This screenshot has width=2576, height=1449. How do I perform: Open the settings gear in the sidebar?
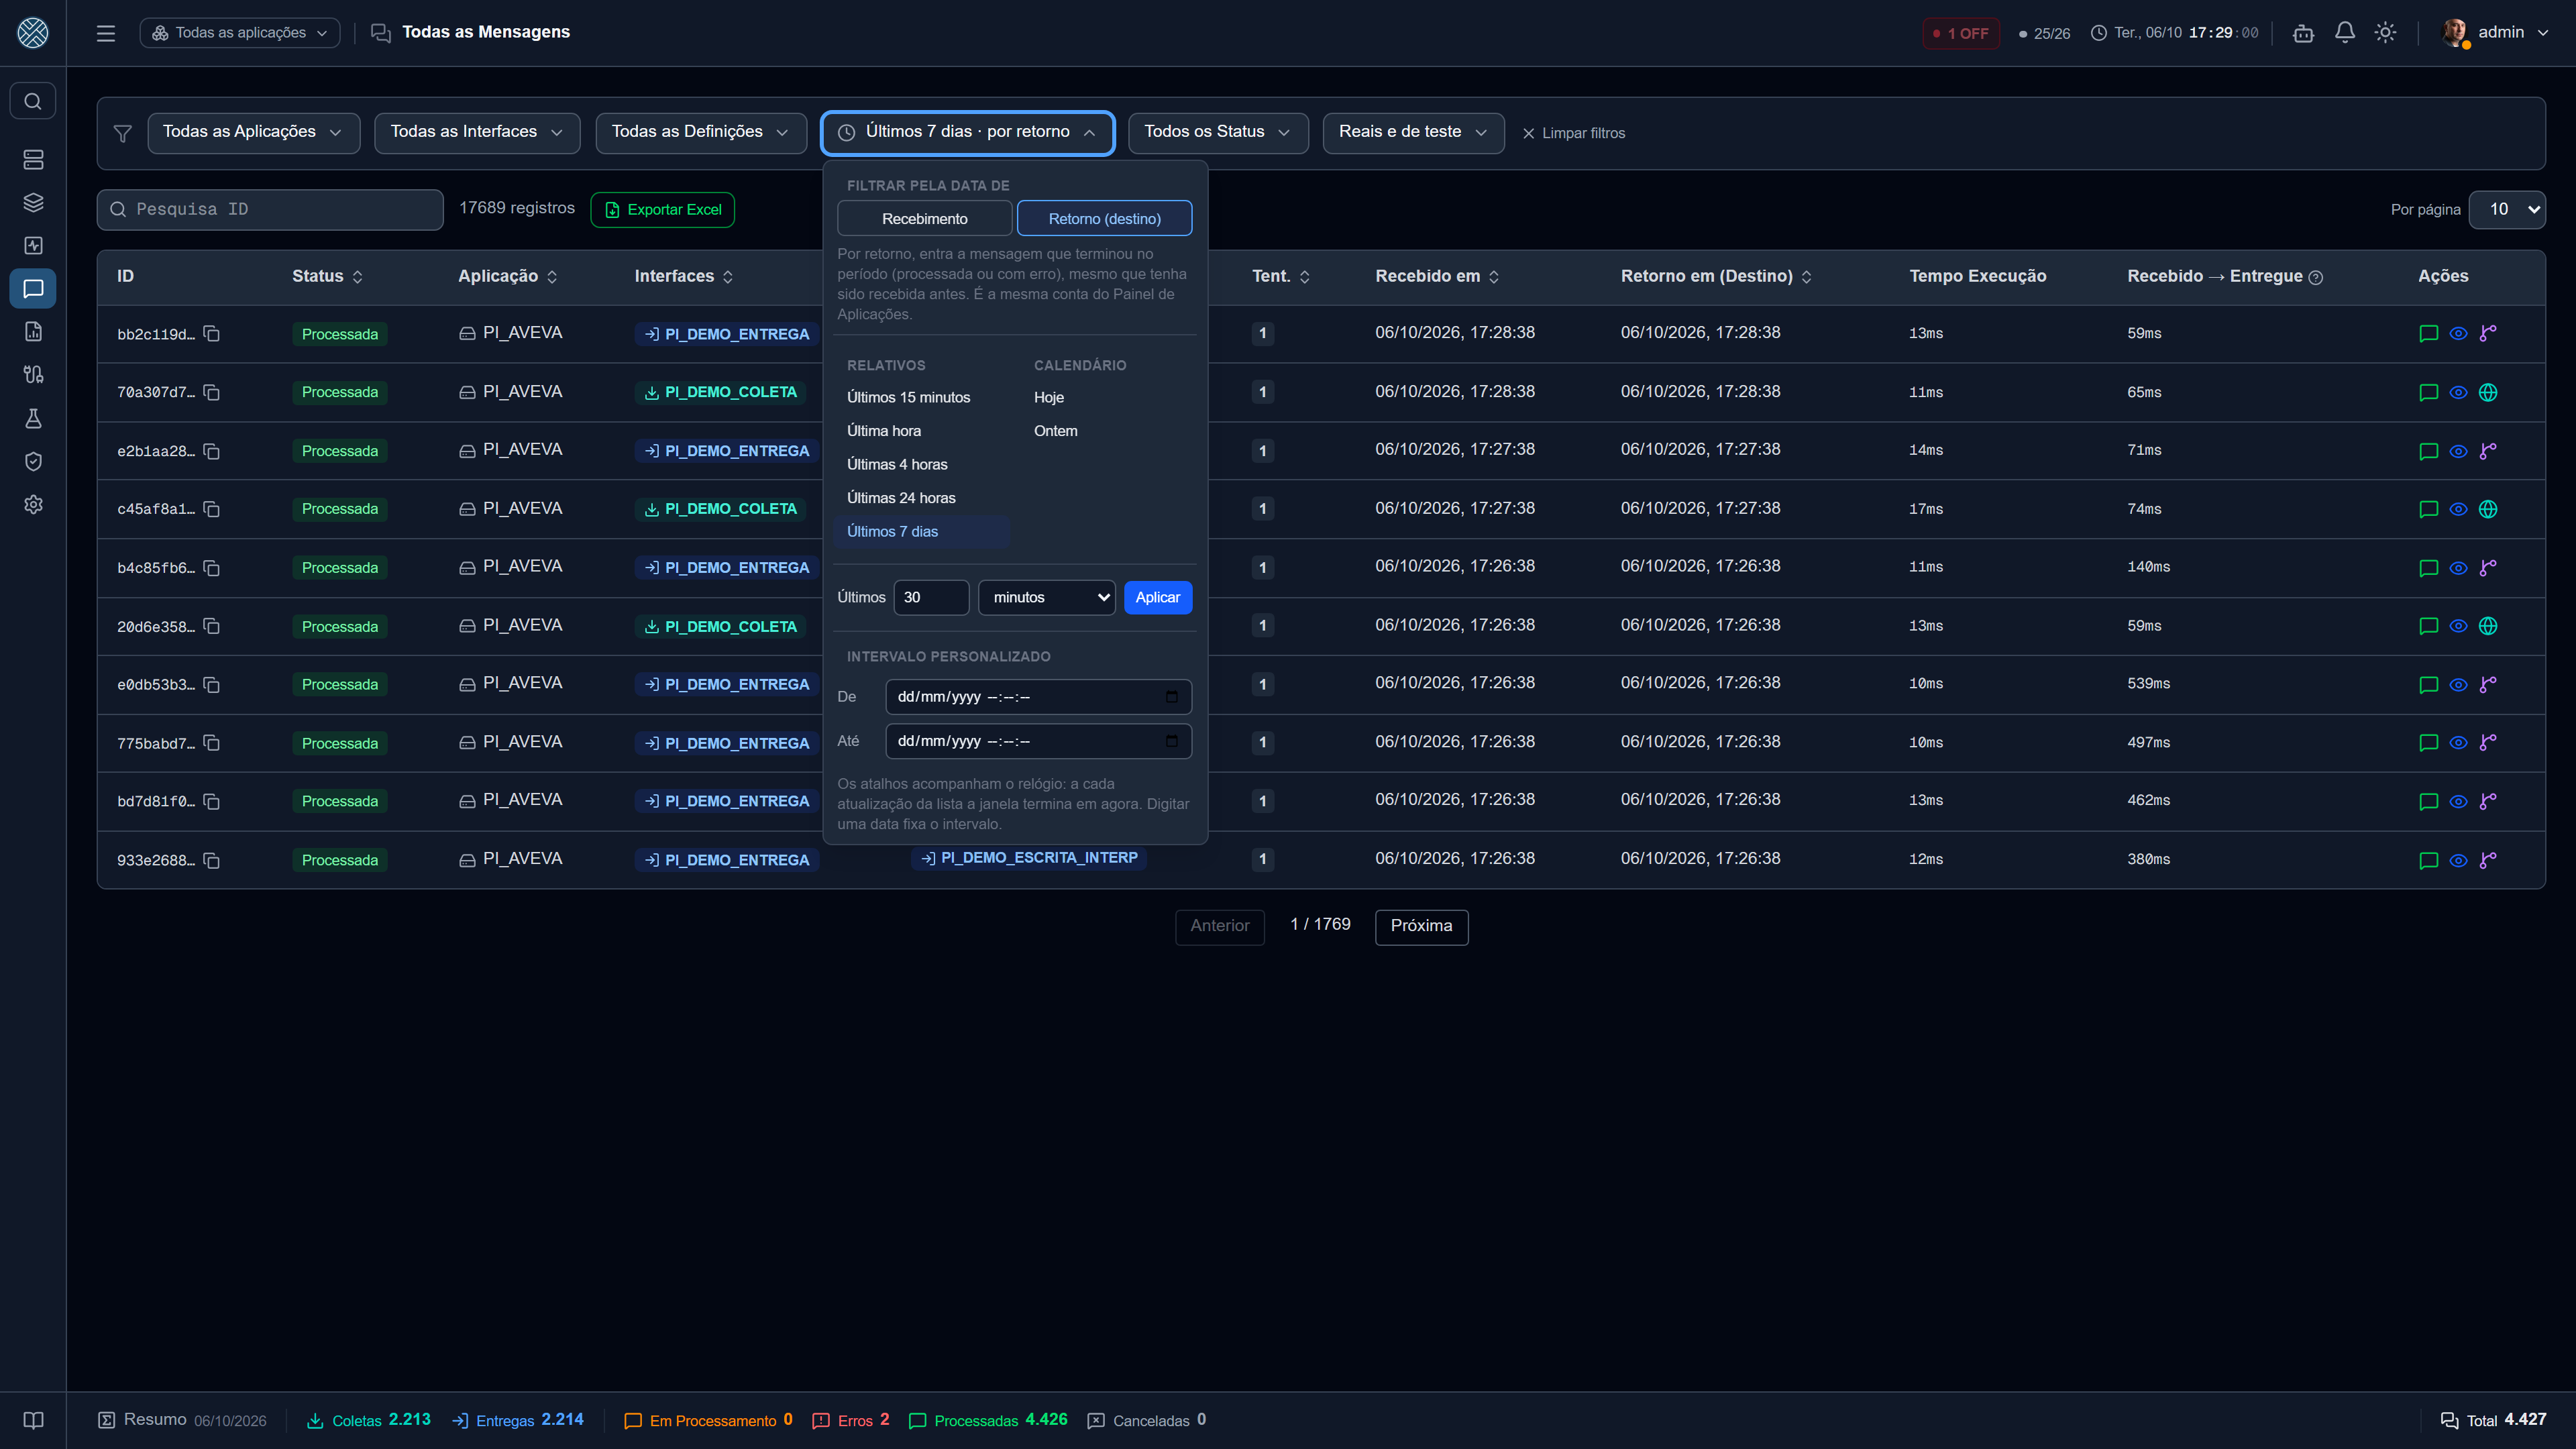33,504
